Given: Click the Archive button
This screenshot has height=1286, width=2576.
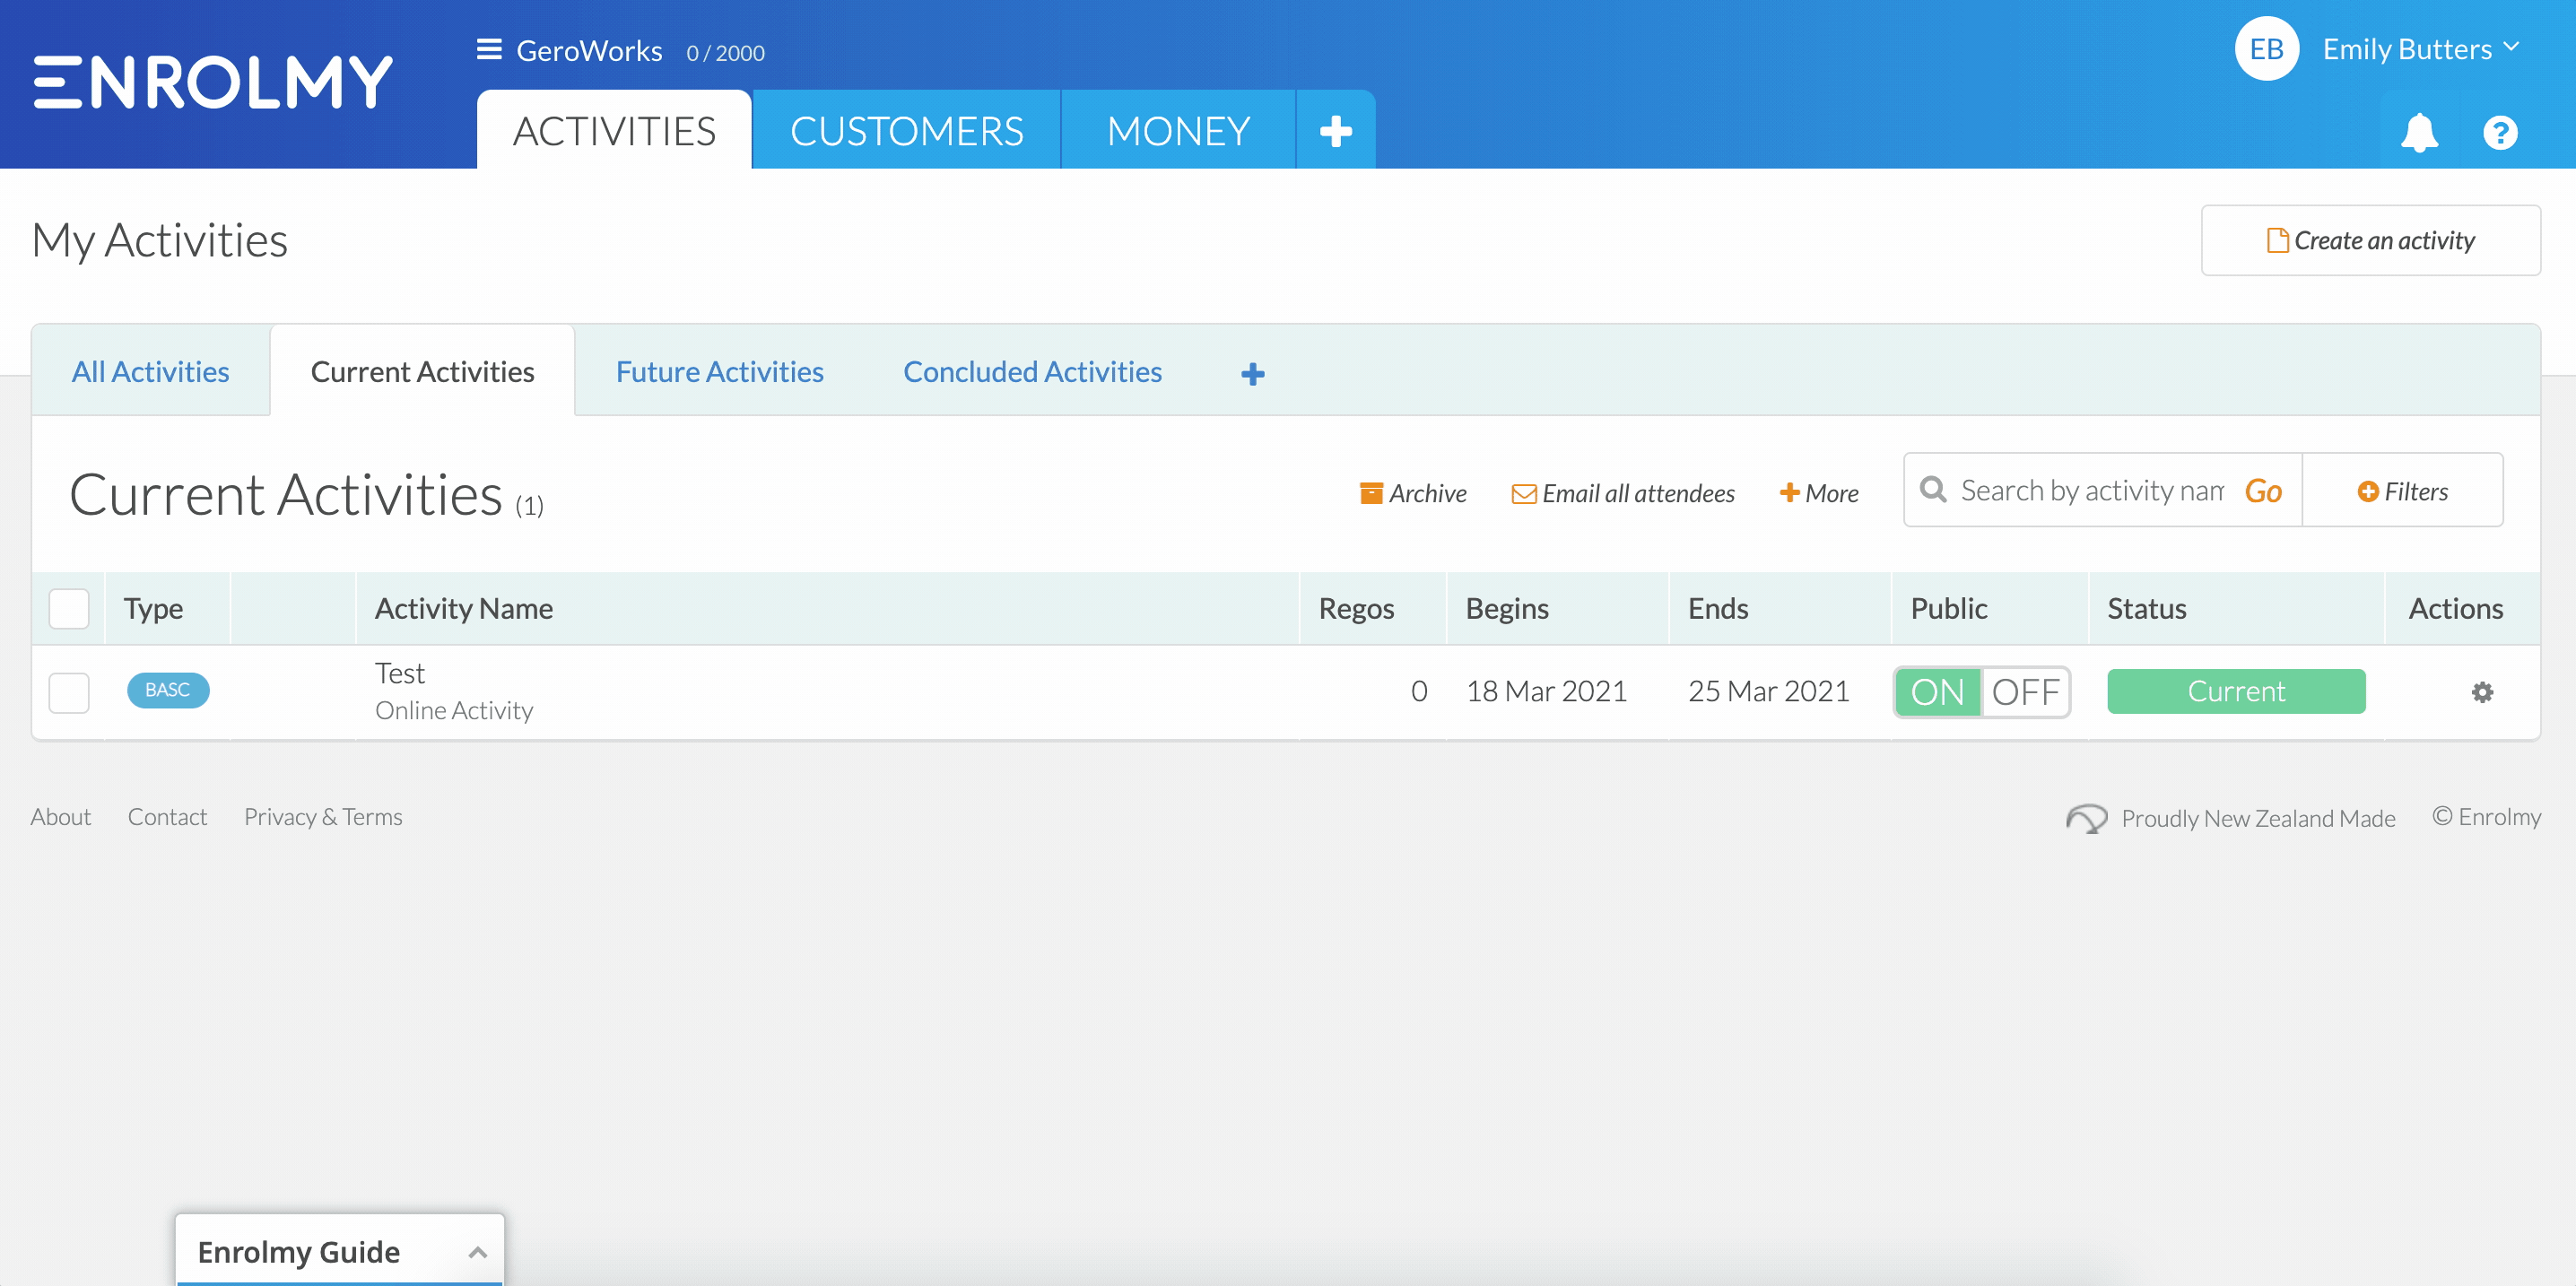Looking at the screenshot, I should tap(1413, 493).
